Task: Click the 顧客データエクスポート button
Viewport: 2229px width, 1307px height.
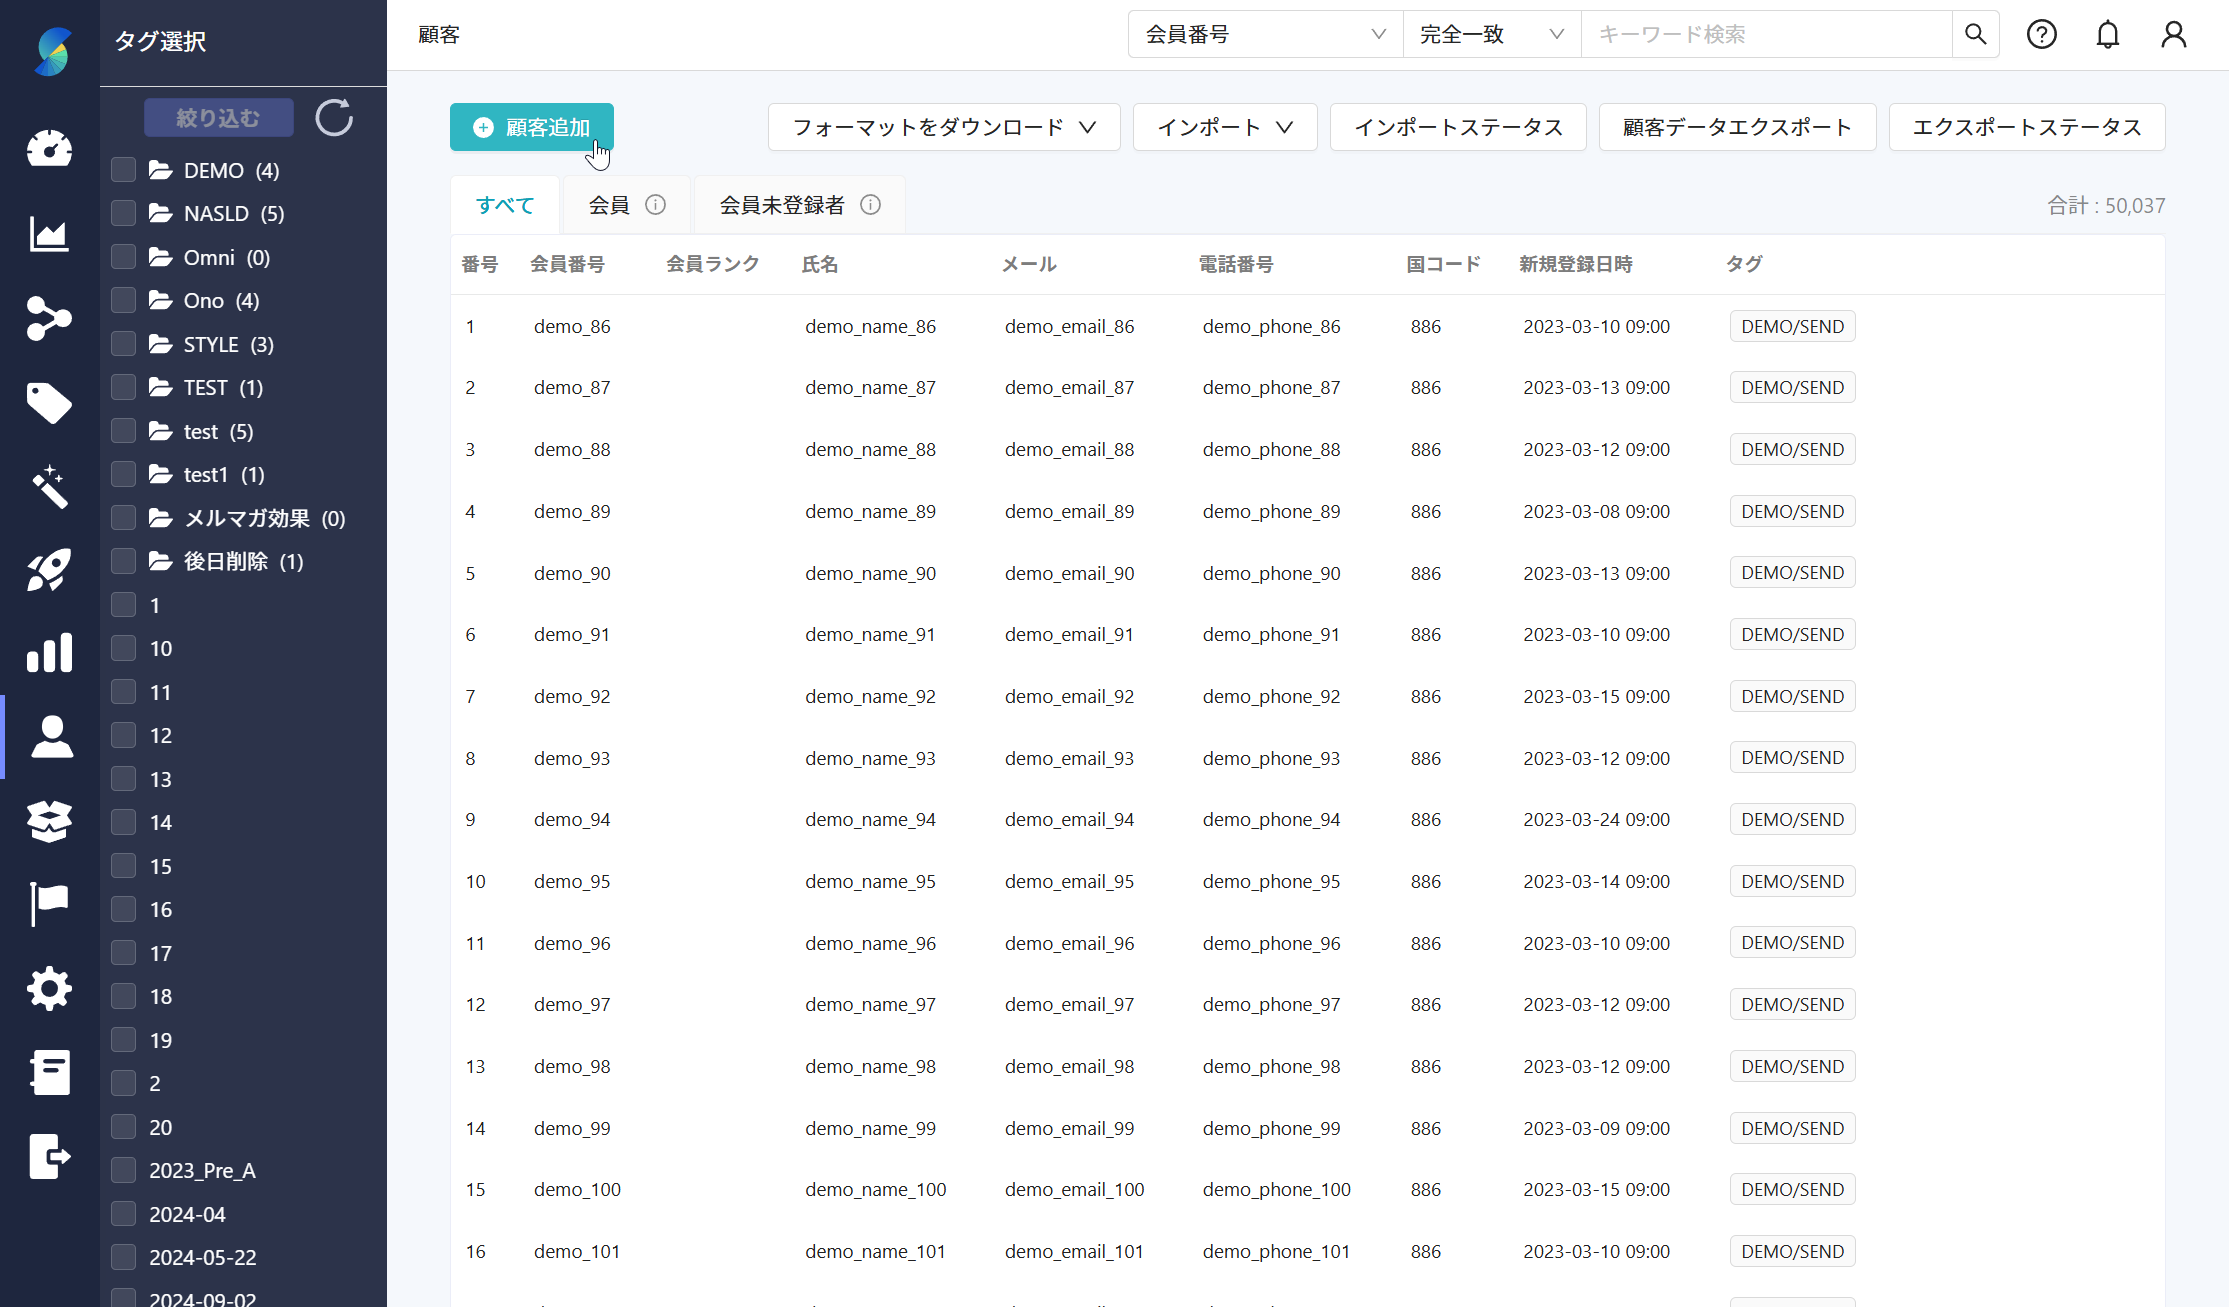Action: click(x=1737, y=127)
